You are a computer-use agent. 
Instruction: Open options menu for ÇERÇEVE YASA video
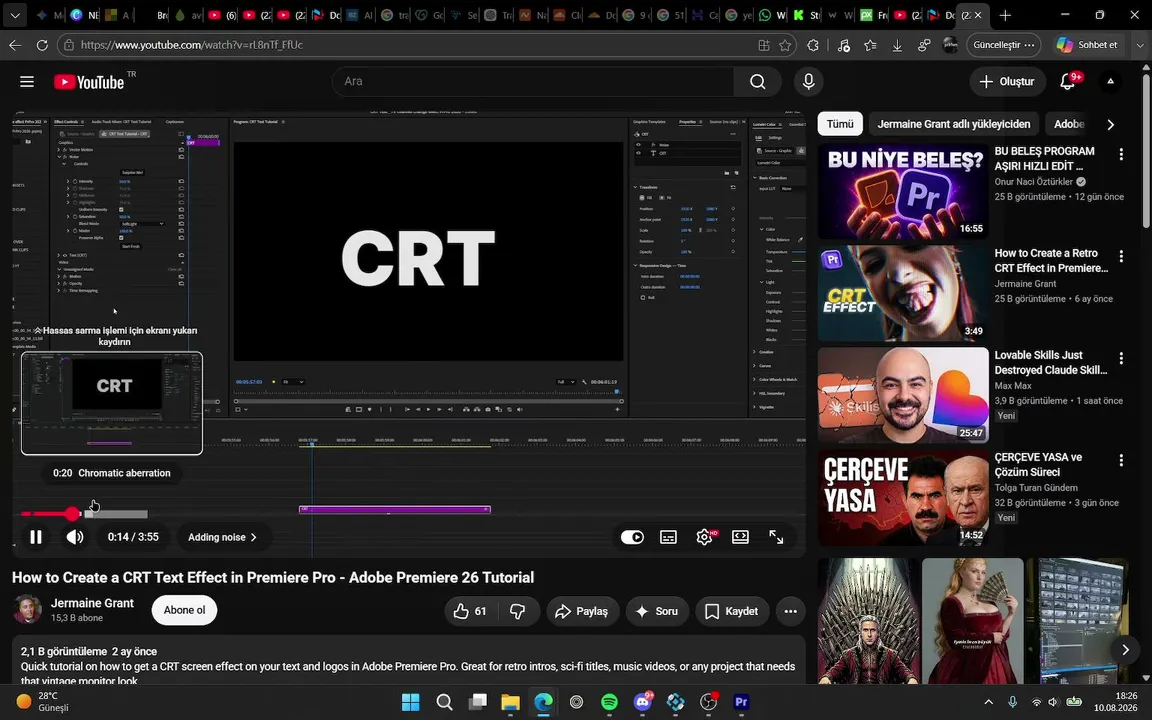1121,461
